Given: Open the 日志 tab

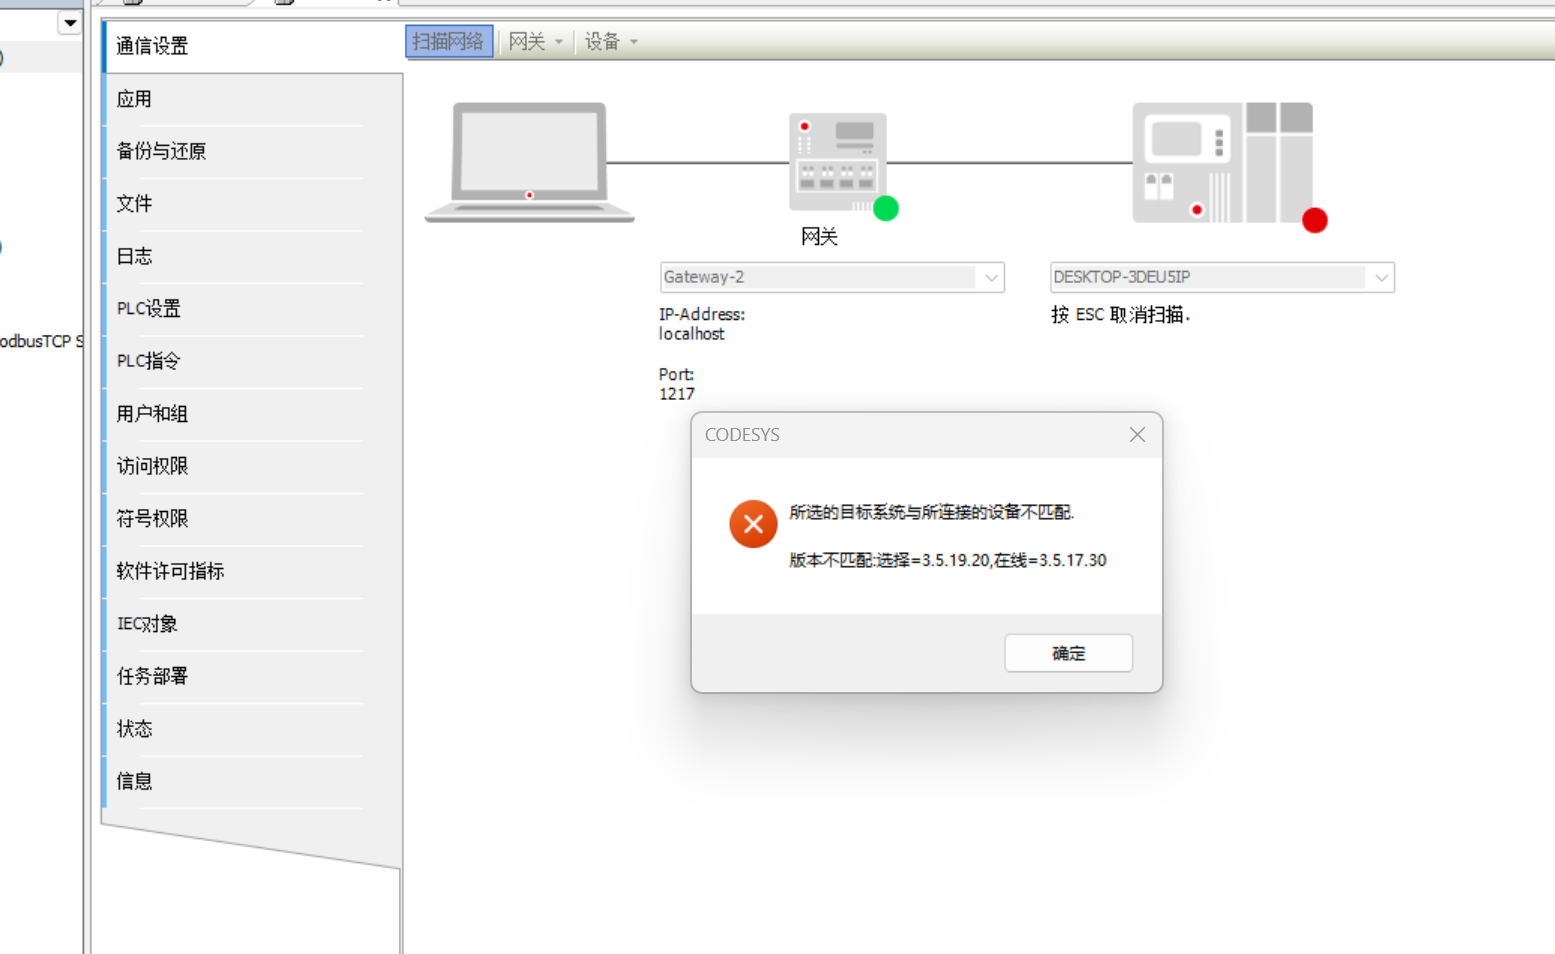Looking at the screenshot, I should [134, 256].
